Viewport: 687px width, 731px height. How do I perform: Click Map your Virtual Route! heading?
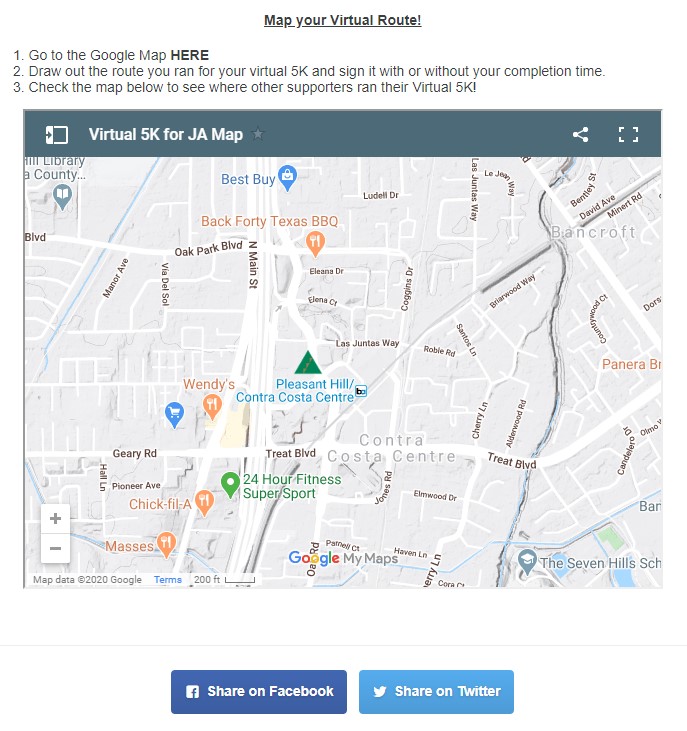pyautogui.click(x=343, y=20)
